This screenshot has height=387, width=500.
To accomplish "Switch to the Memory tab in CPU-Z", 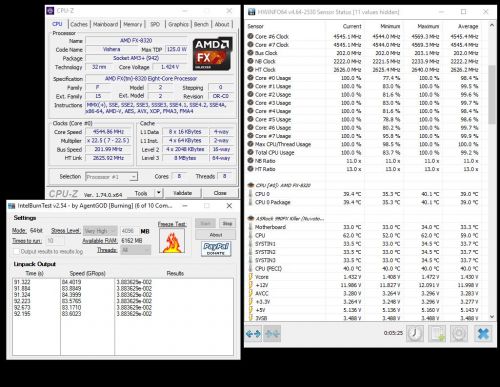I will (x=132, y=24).
